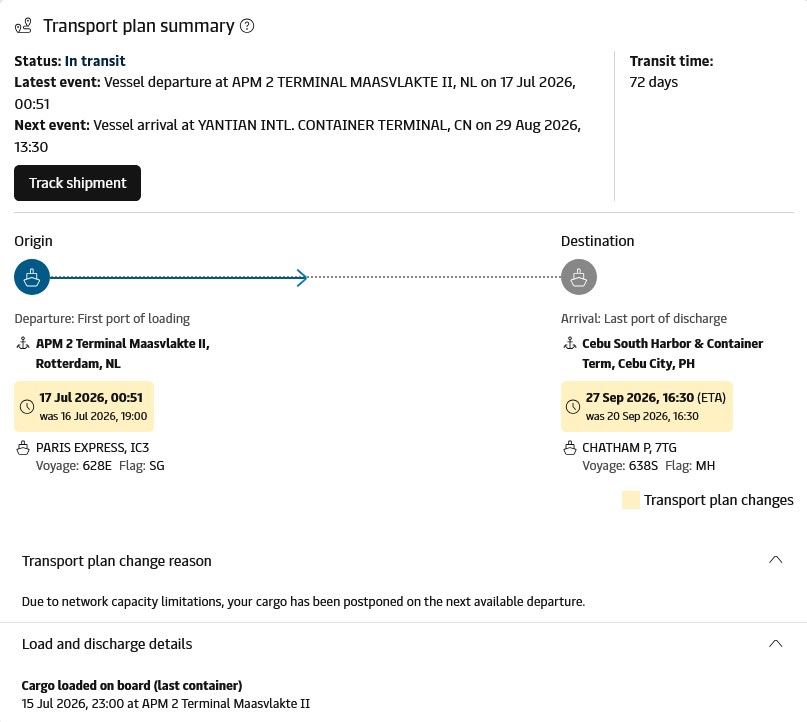Click the clock icon in destination ETA box
Image resolution: width=807 pixels, height=722 pixels.
[573, 407]
